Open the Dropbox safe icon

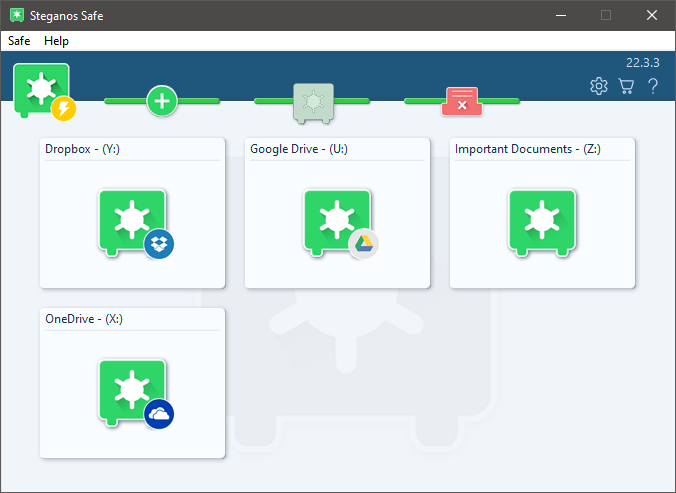[x=136, y=224]
